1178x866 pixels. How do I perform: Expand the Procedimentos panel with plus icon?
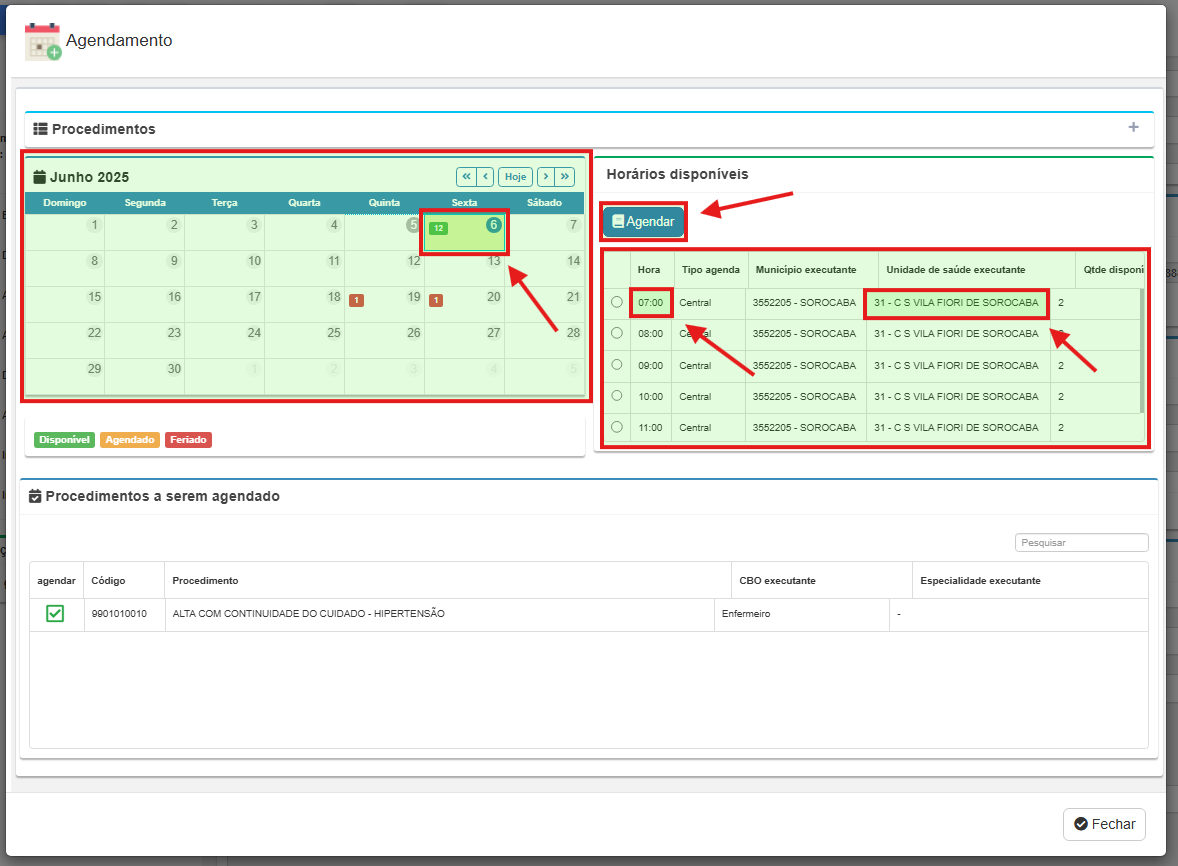coord(1133,128)
